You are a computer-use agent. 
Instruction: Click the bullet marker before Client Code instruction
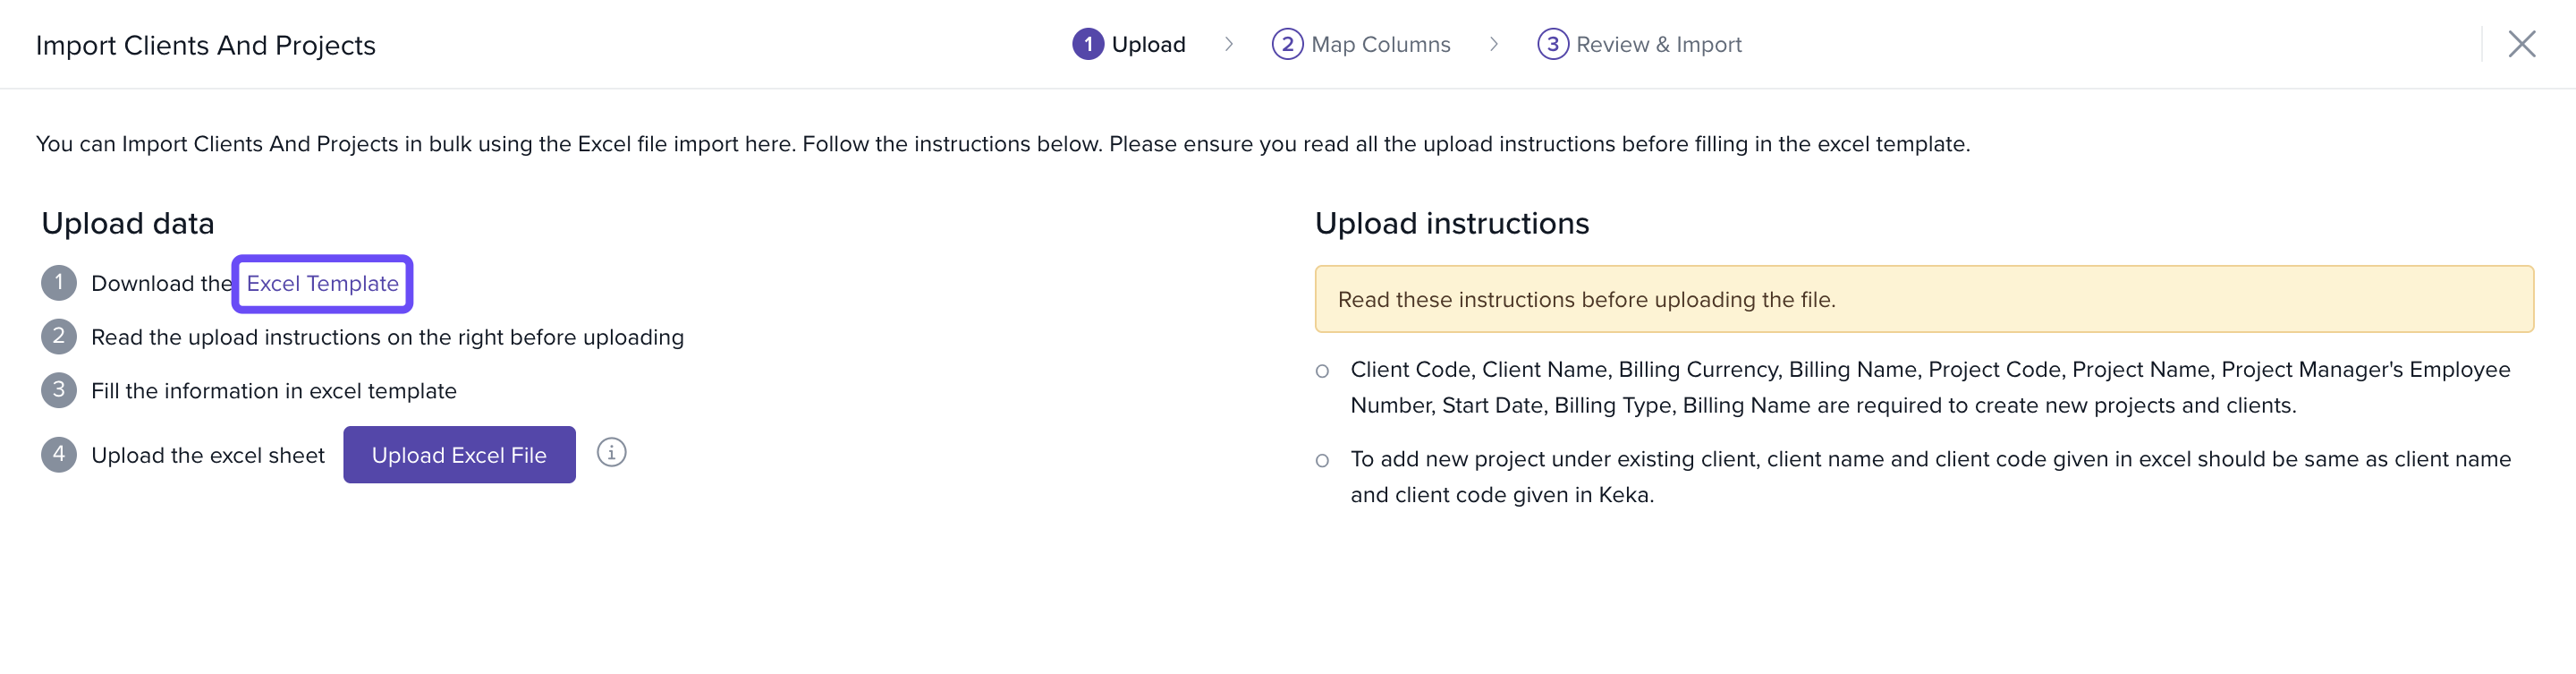[1322, 371]
